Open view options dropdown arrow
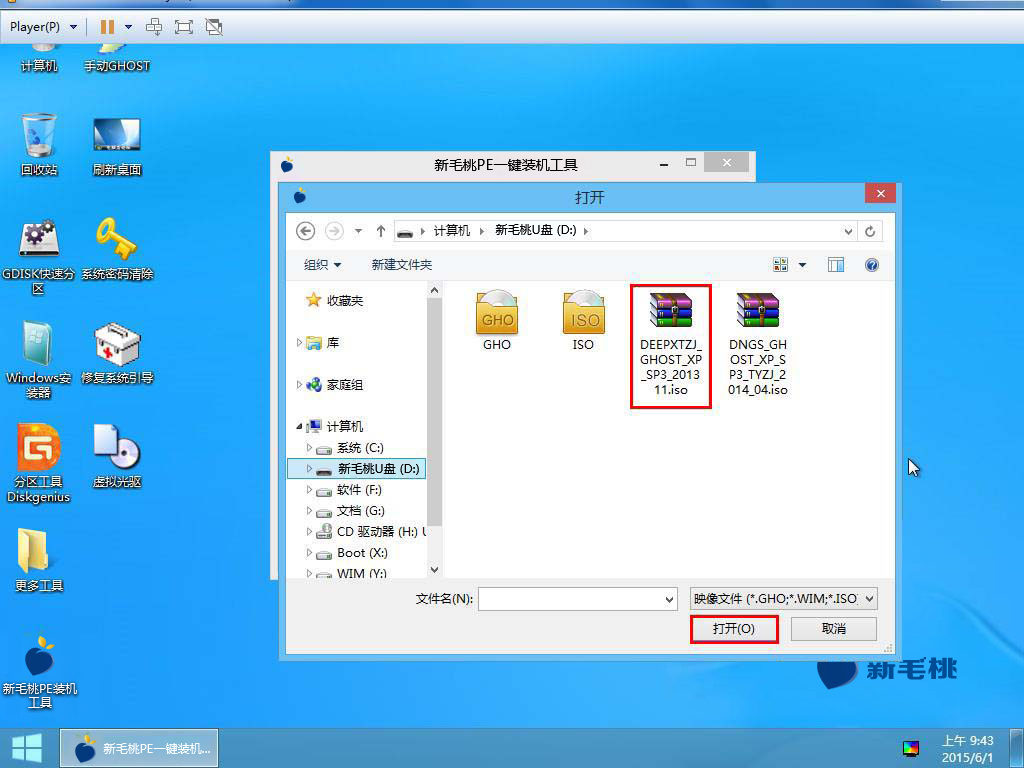 (x=803, y=264)
